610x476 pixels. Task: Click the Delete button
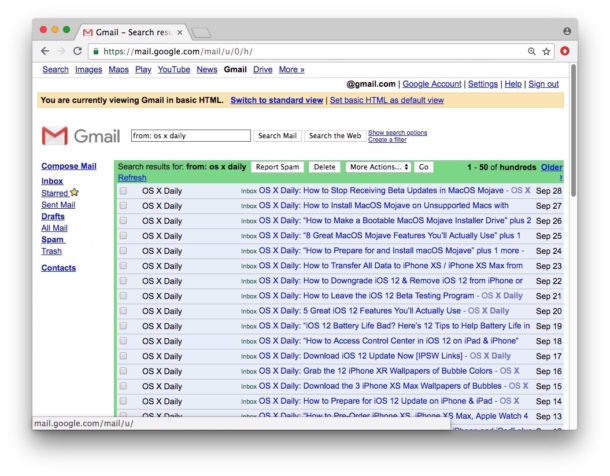[324, 167]
